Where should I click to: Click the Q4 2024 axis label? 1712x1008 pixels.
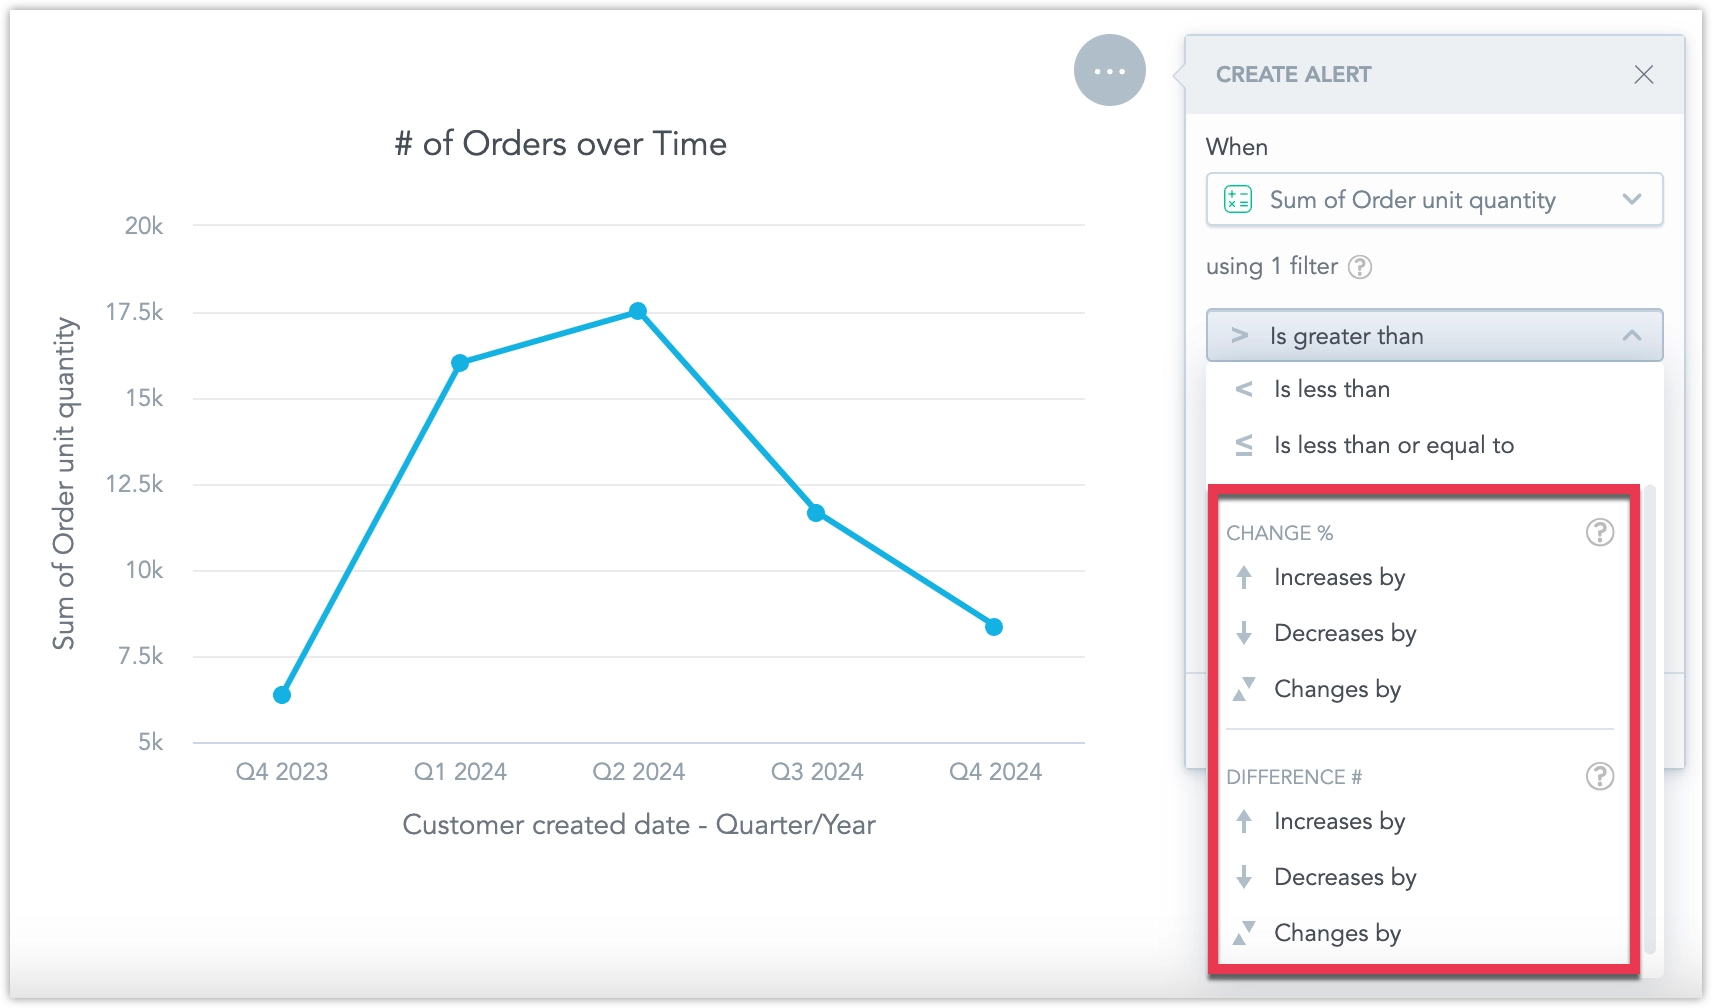coord(995,772)
